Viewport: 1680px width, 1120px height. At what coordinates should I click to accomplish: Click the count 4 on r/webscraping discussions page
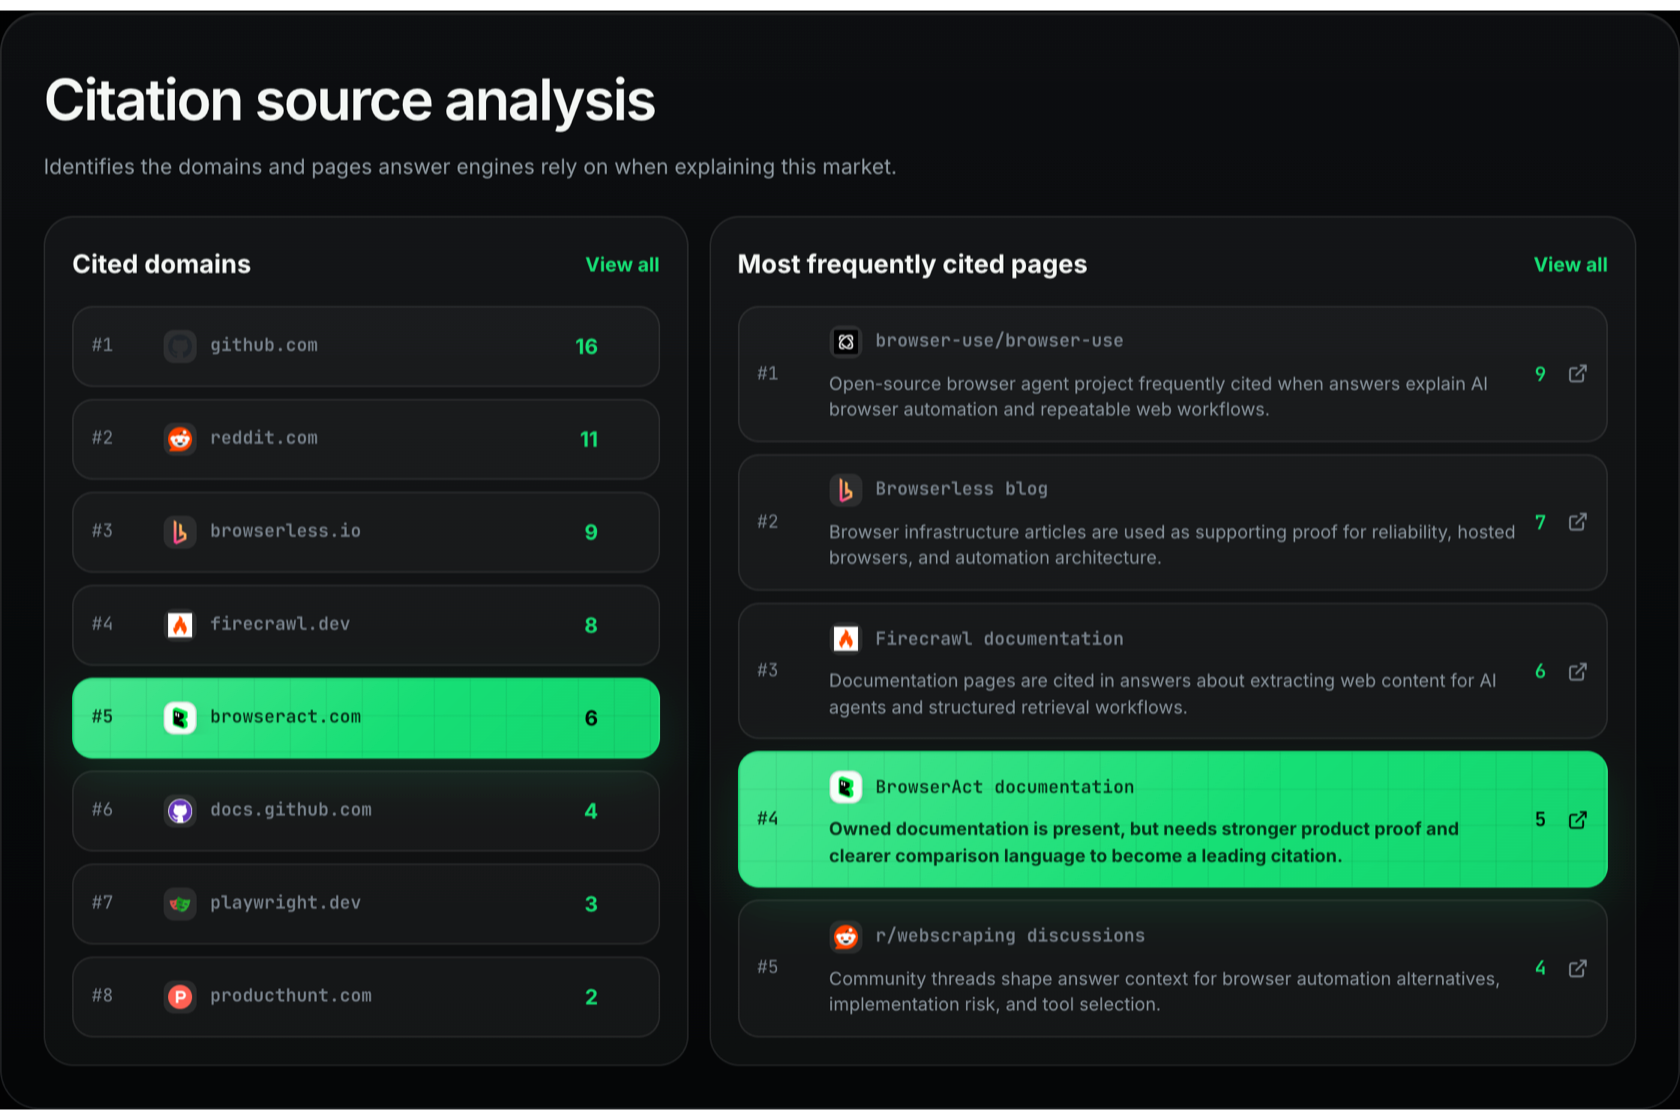tap(1540, 968)
